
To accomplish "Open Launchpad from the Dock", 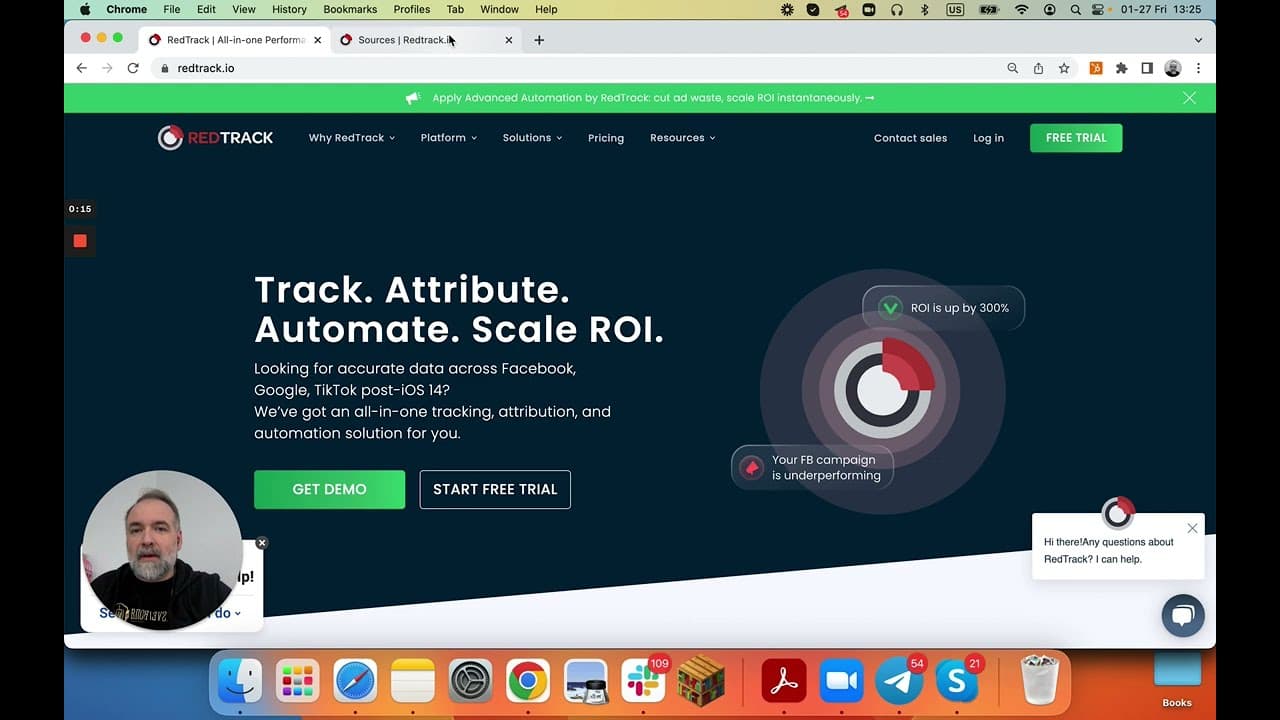I will pos(298,681).
